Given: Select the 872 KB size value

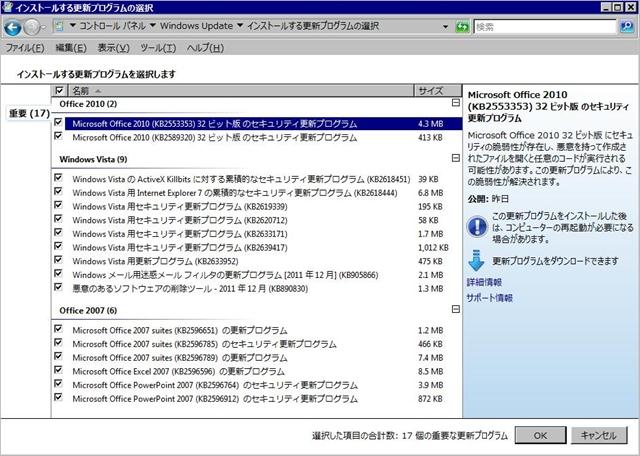Looking at the screenshot, I should coord(430,399).
